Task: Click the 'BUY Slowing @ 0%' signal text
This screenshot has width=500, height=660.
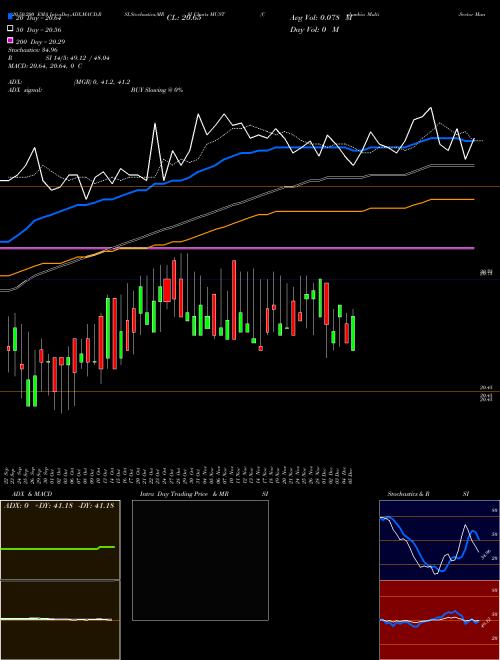Action: tap(157, 90)
